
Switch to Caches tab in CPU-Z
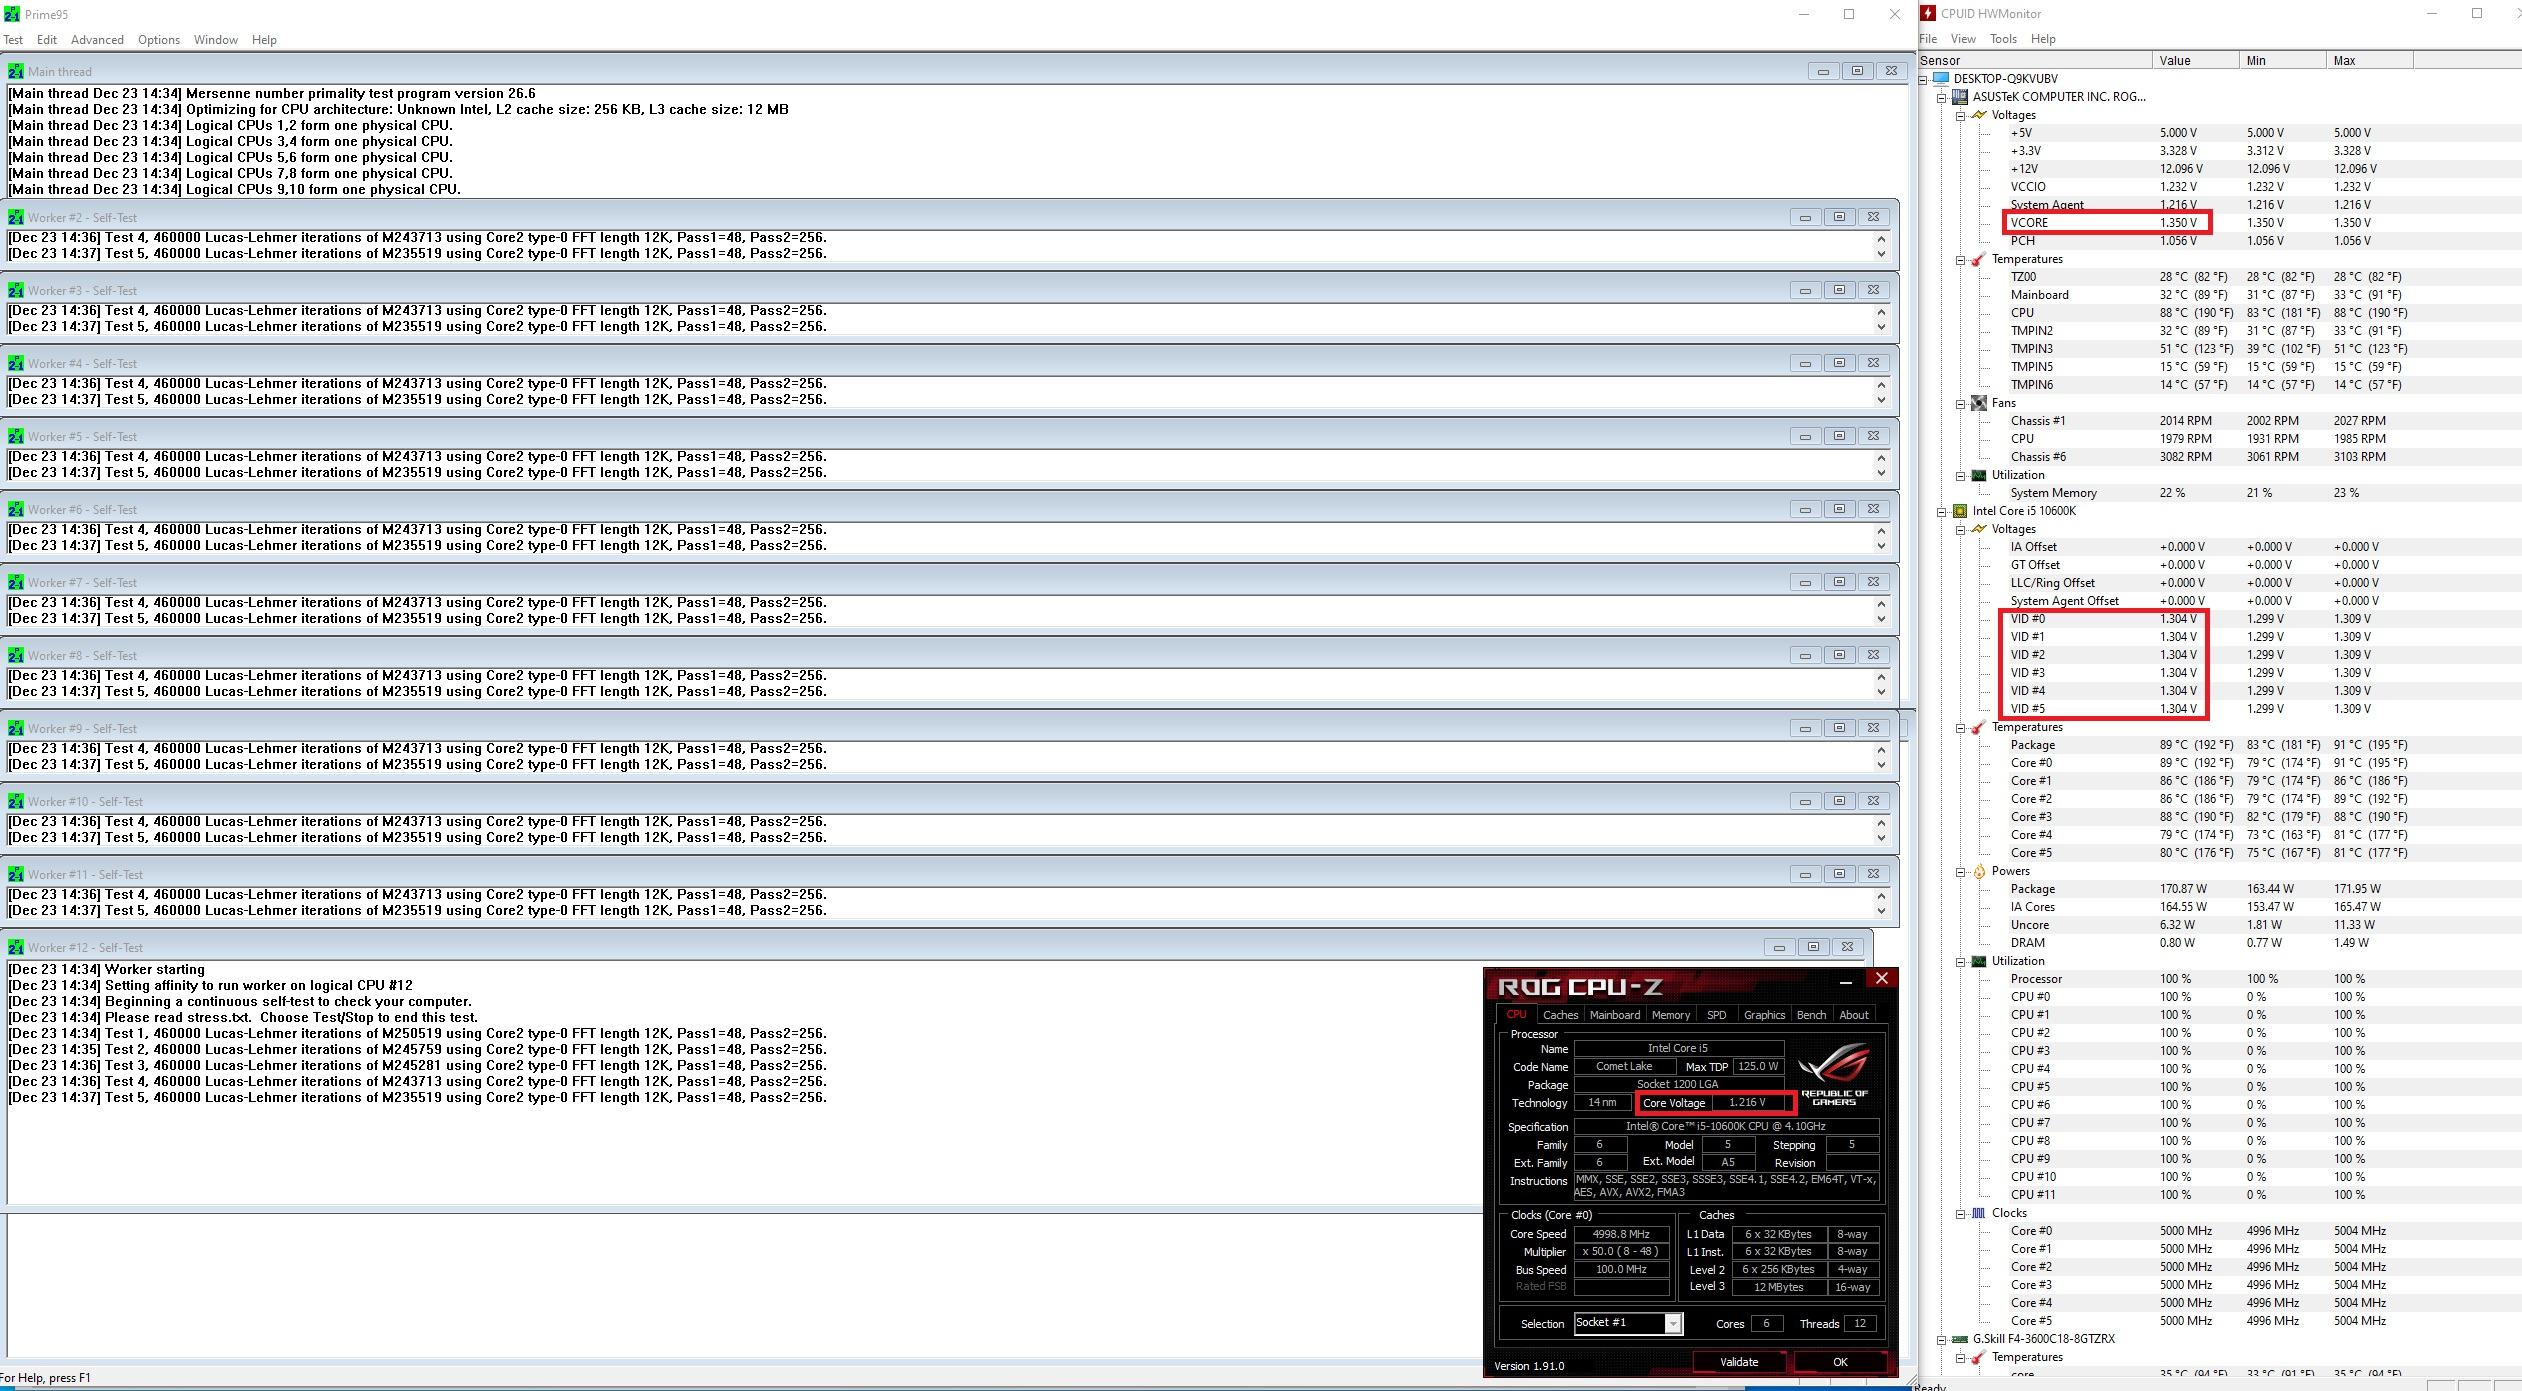[1560, 1015]
